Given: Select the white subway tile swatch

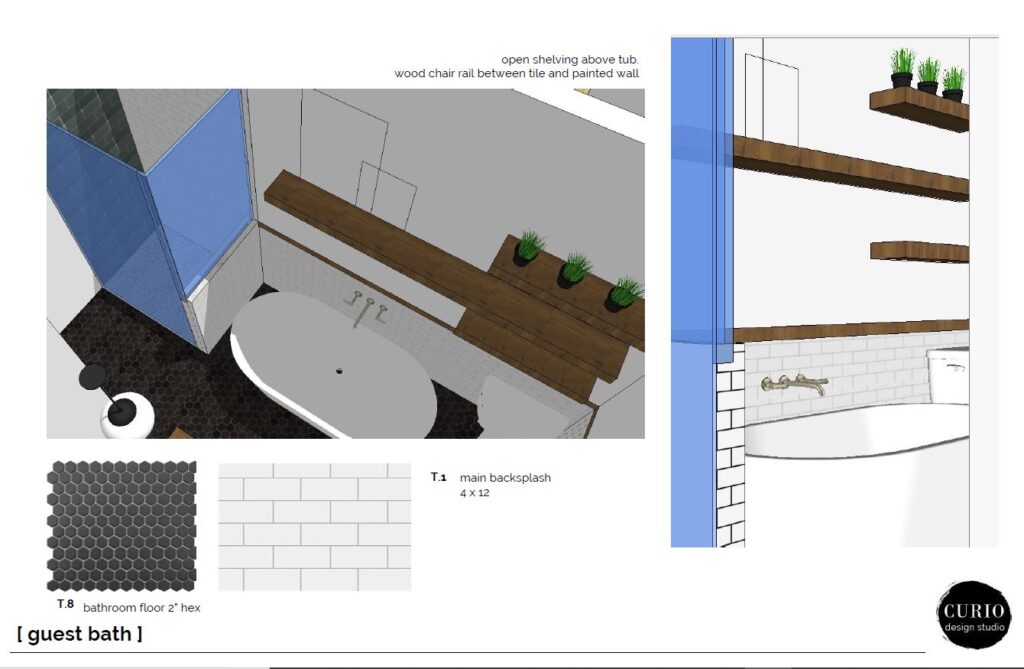Looking at the screenshot, I should click(314, 526).
